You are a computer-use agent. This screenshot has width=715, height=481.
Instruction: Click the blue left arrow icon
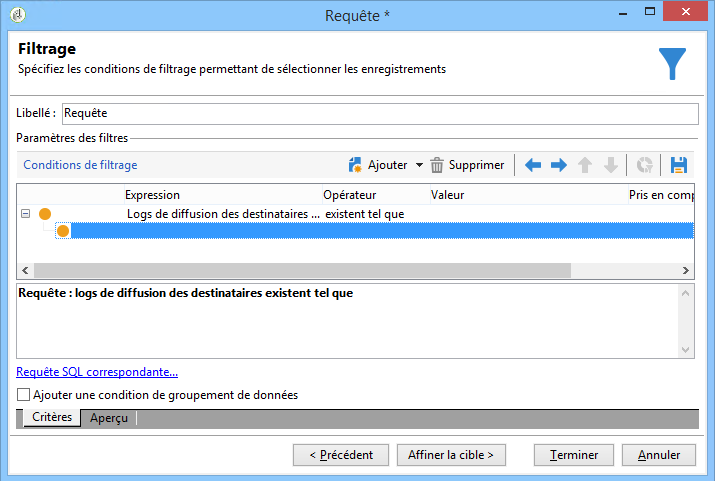point(533,165)
